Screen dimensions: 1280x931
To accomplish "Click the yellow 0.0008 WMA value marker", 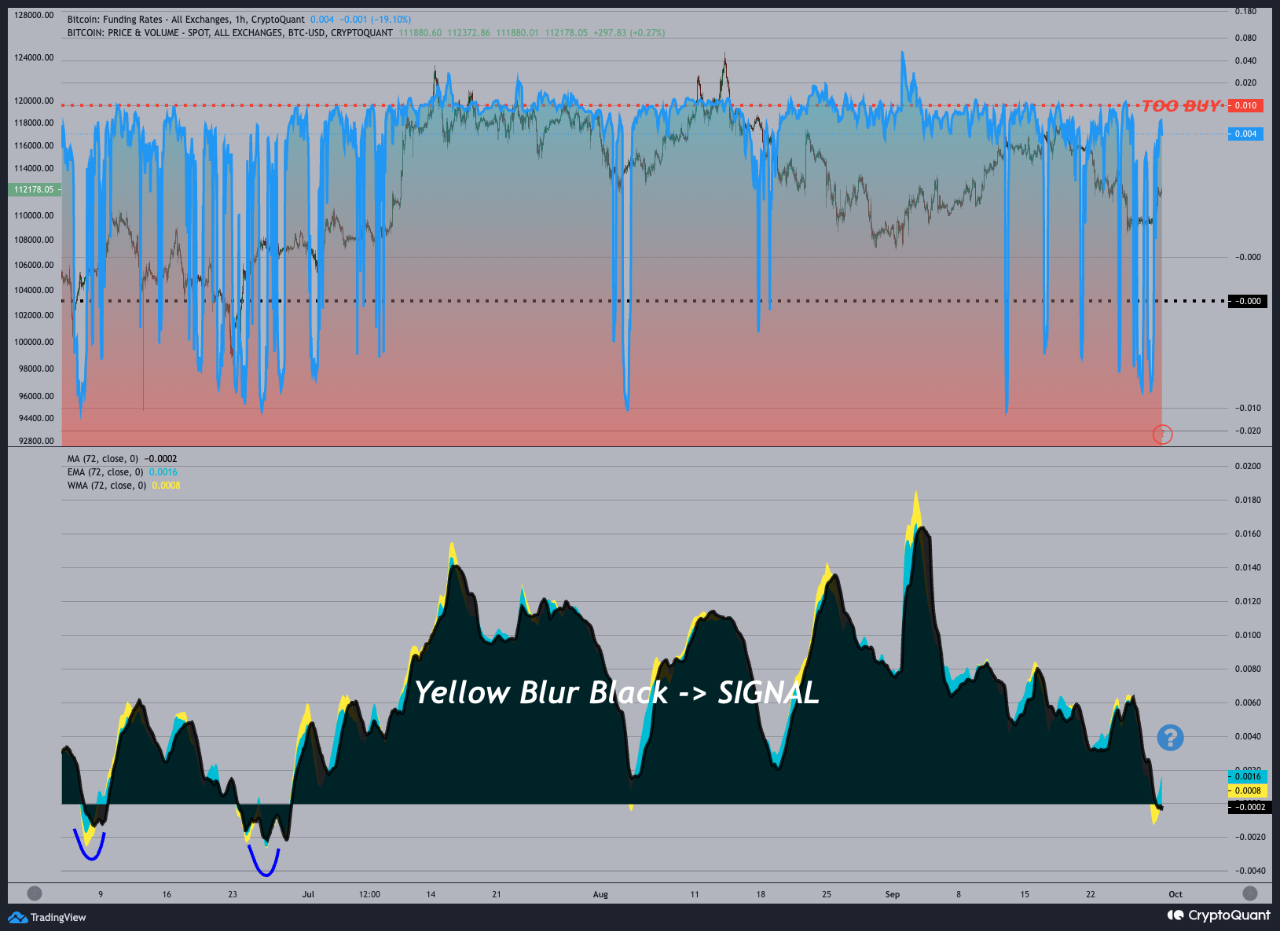I will pos(1246,791).
